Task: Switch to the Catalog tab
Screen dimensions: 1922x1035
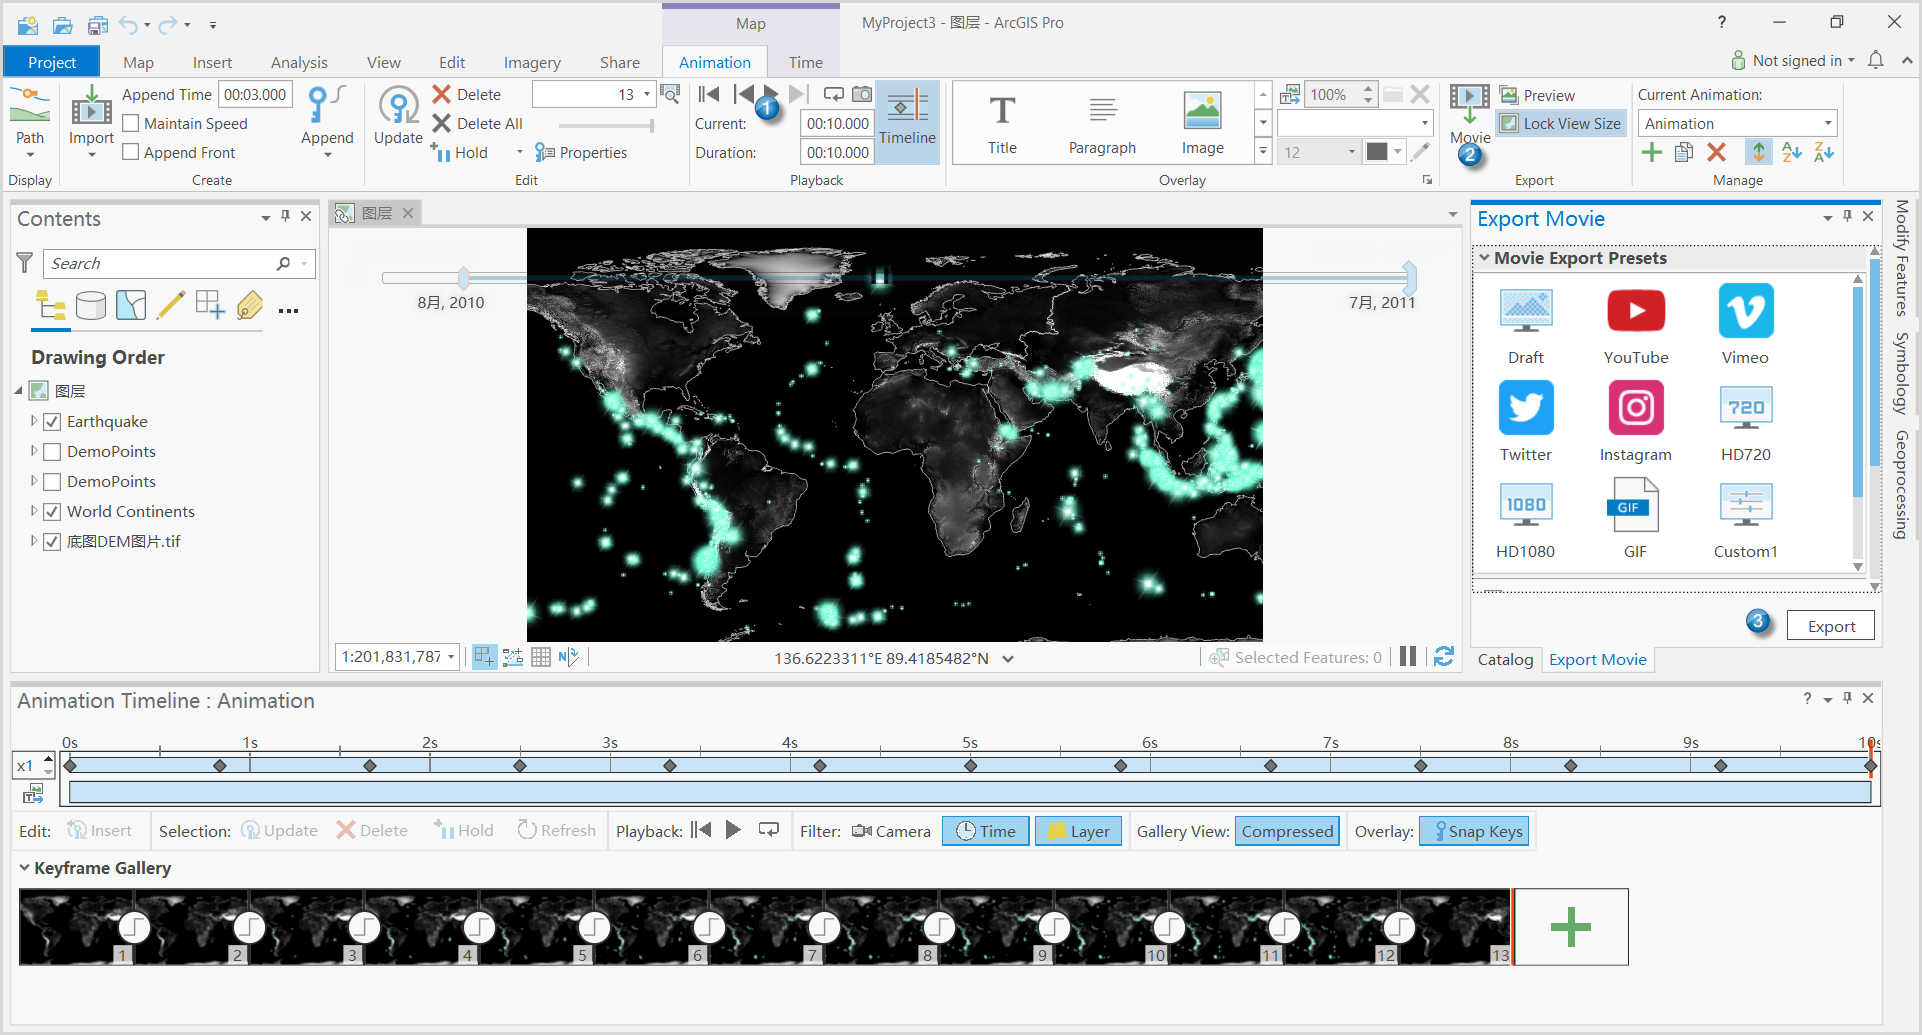Action: pos(1505,659)
